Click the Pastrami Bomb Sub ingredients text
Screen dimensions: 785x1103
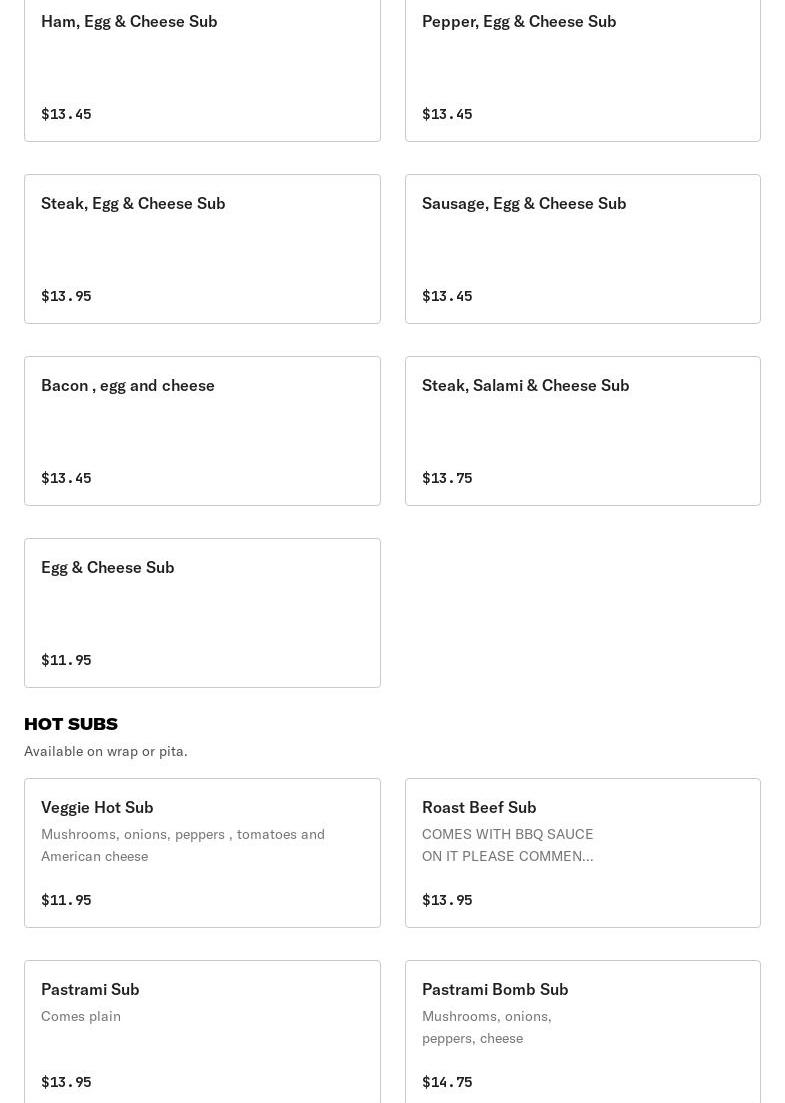487,1027
